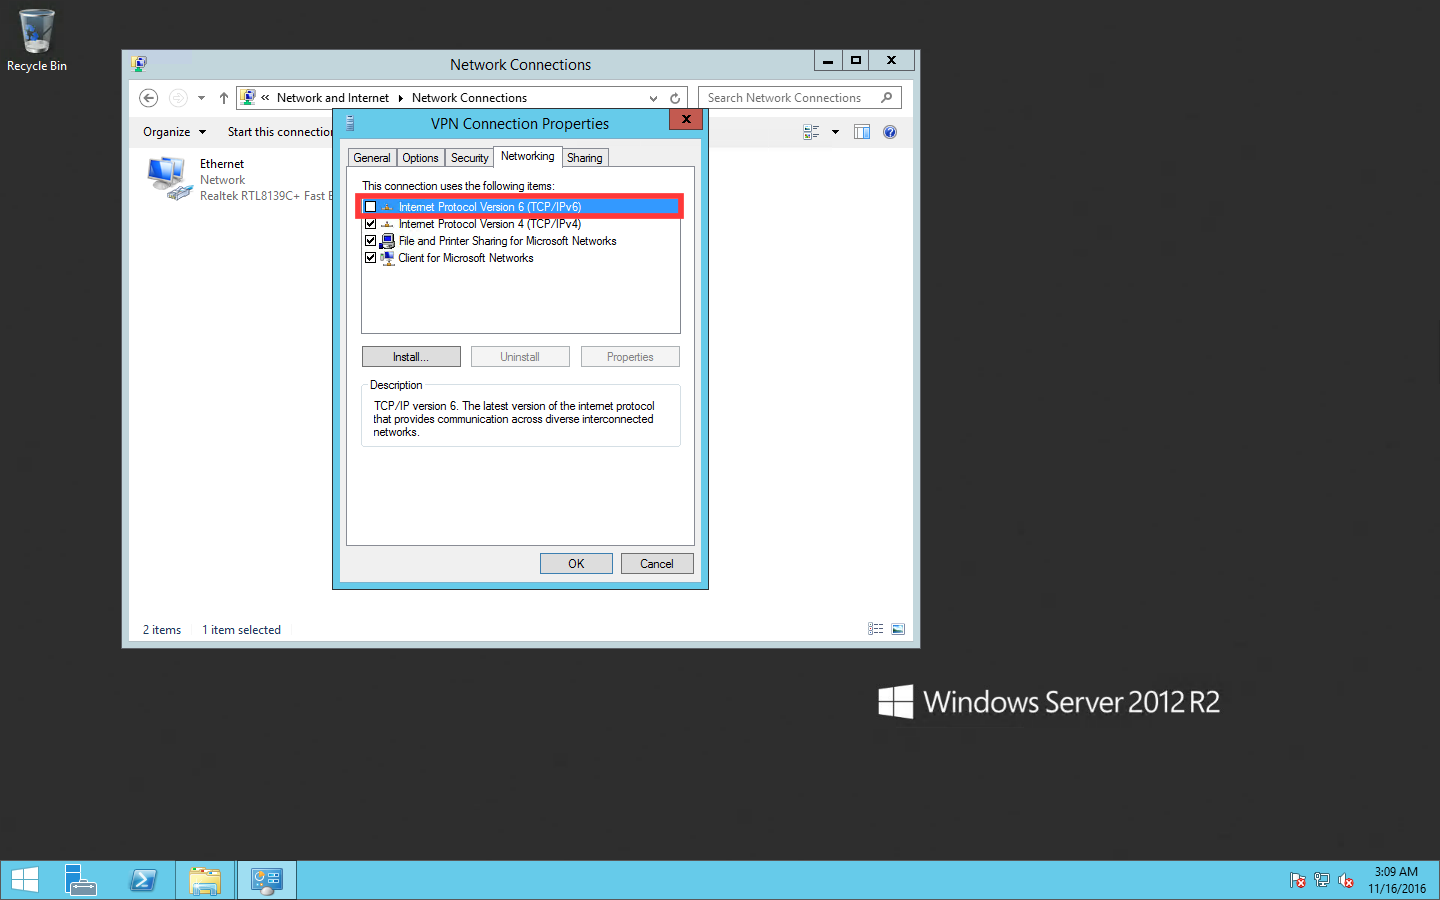Screen dimensions: 1440x900
Task: Click the address bar location icon
Action: pyautogui.click(x=248, y=97)
